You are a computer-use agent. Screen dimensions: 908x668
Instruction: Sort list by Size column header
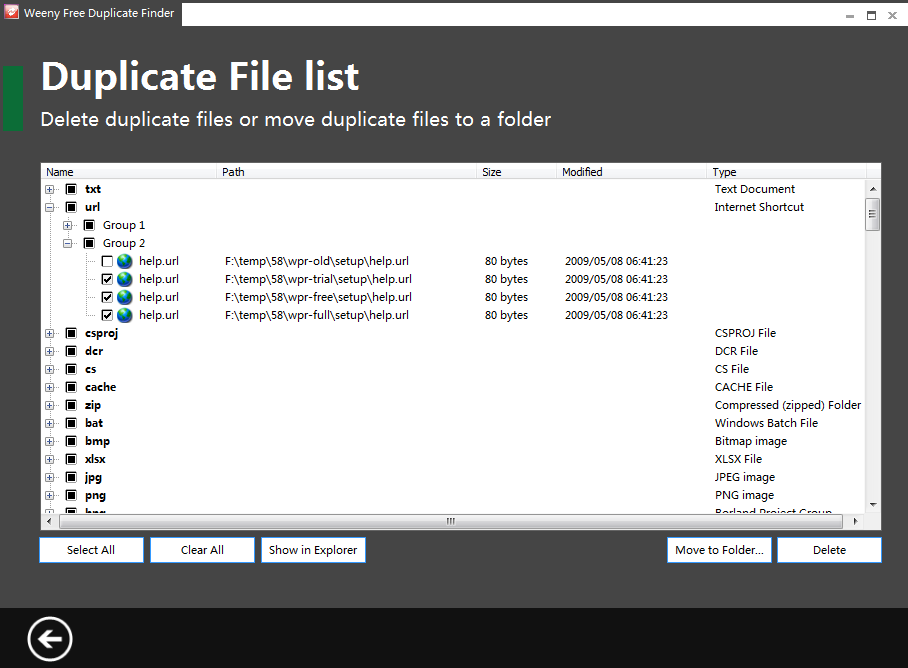pos(517,172)
